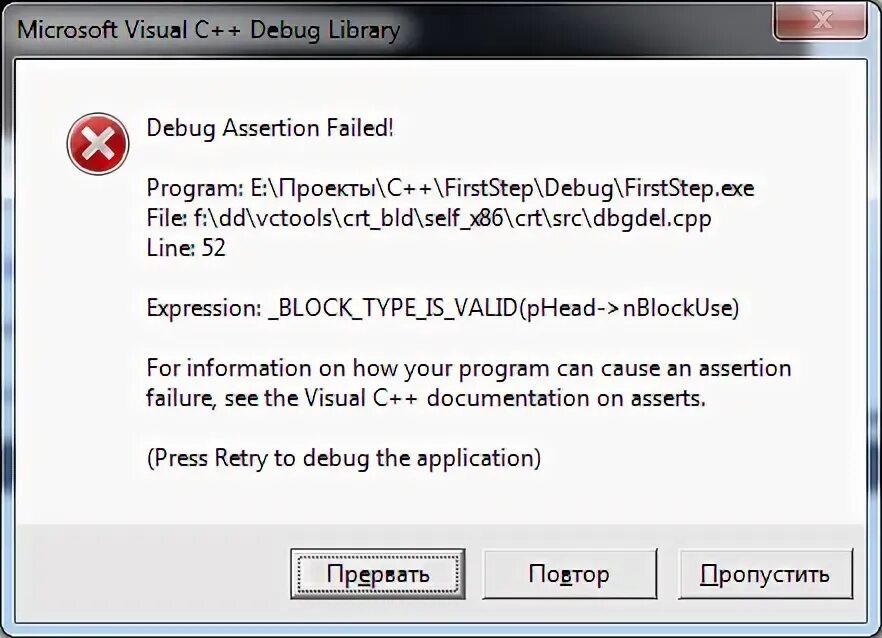Click the Program path line
The width and height of the screenshot is (882, 638).
tap(450, 188)
